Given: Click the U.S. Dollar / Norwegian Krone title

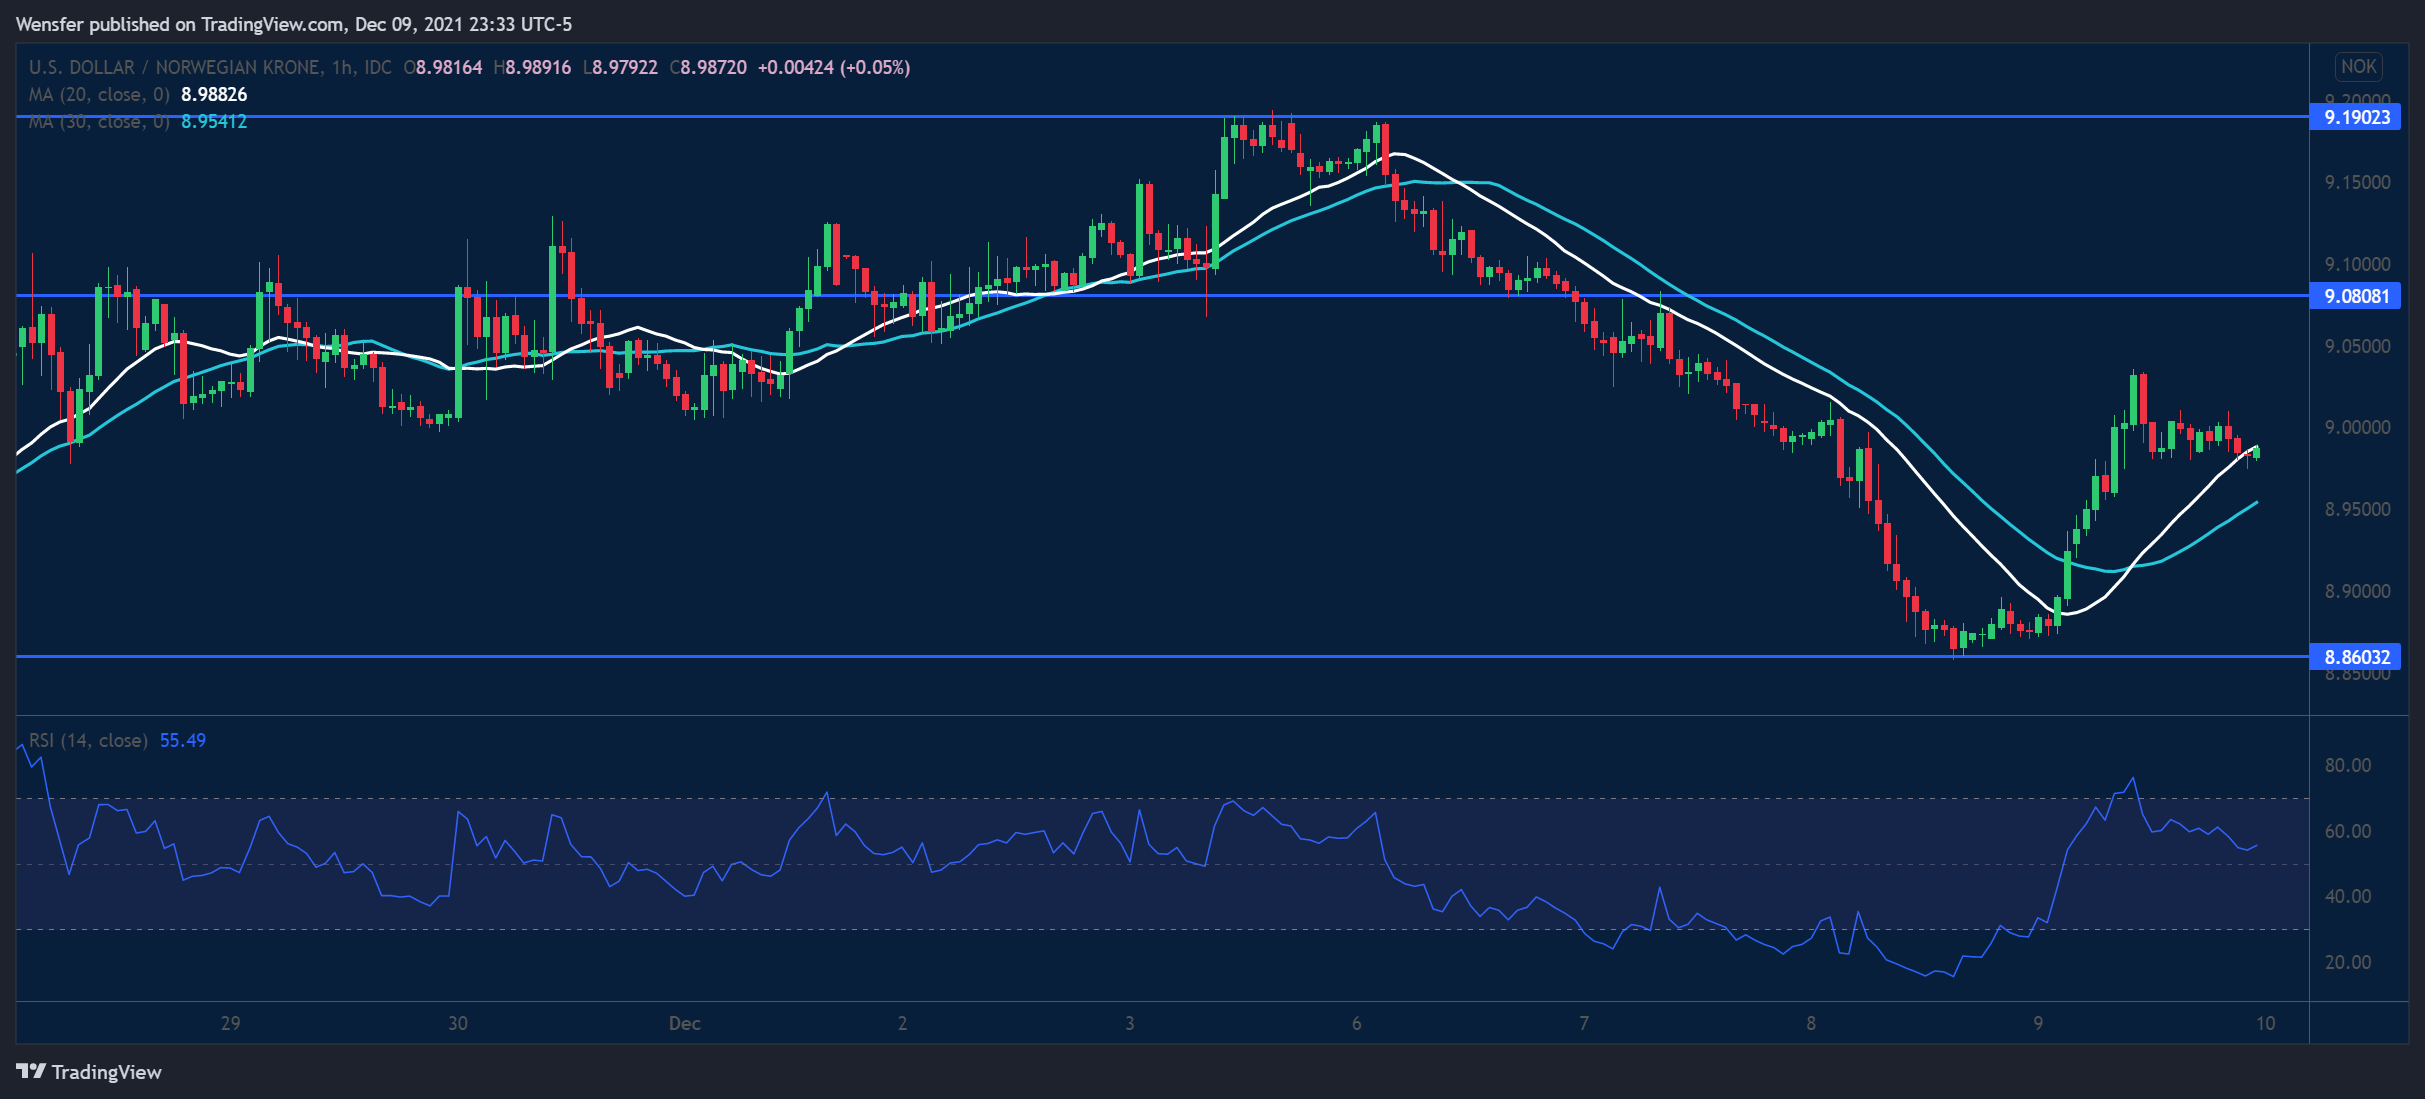Looking at the screenshot, I should click(x=175, y=67).
